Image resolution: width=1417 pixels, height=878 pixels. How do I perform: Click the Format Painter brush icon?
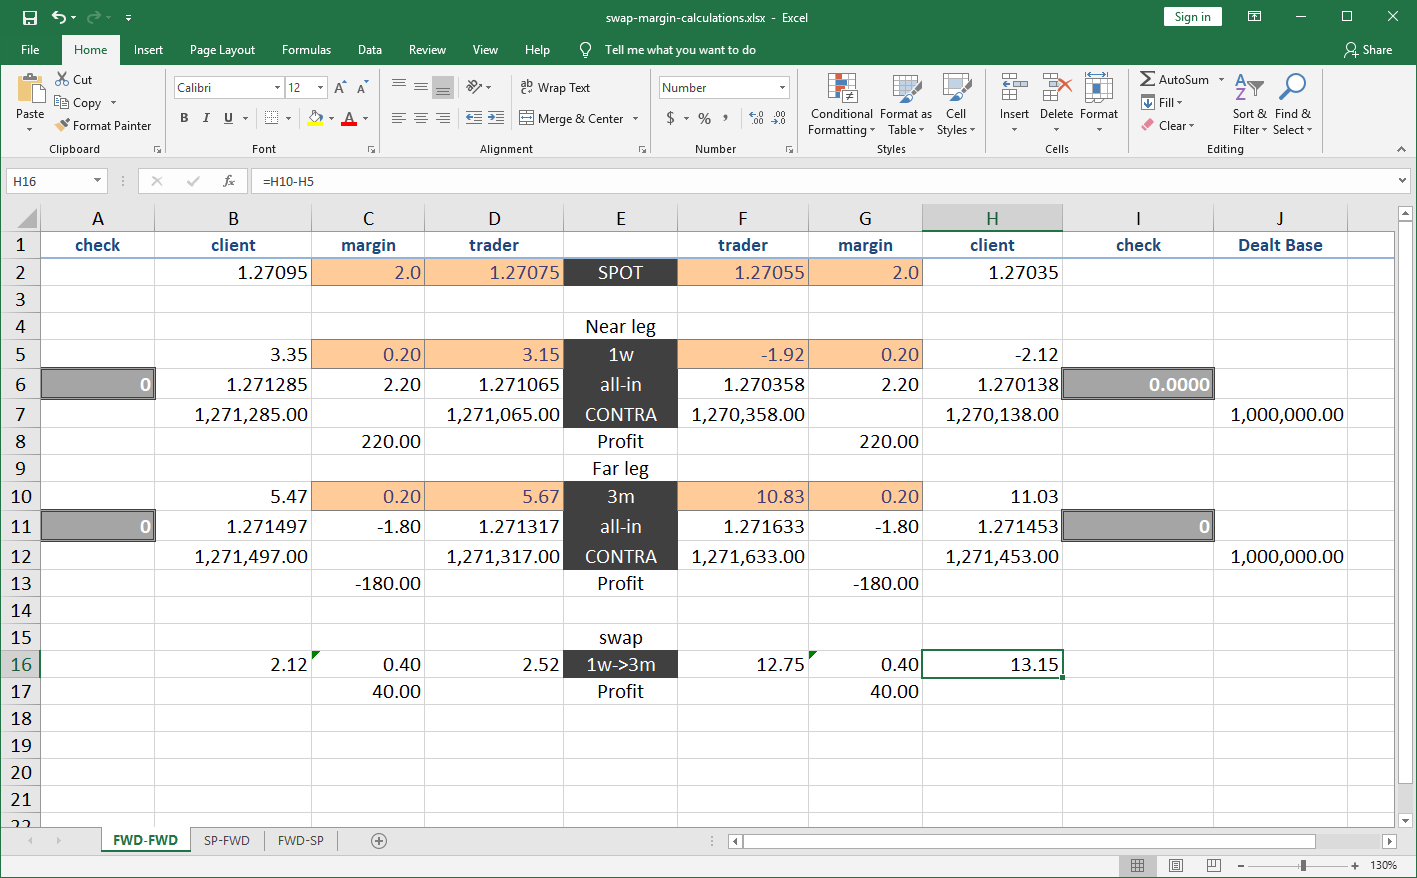(x=62, y=126)
